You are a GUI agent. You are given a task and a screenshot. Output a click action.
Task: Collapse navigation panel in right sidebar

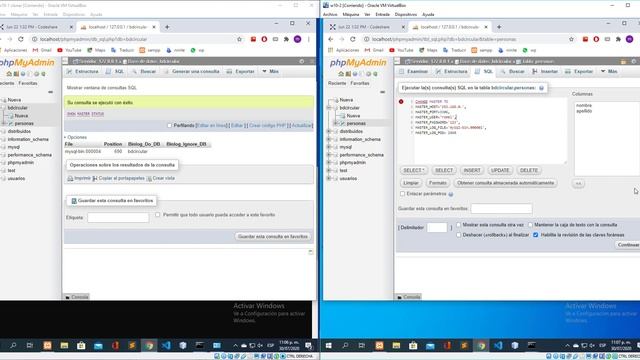382,92
